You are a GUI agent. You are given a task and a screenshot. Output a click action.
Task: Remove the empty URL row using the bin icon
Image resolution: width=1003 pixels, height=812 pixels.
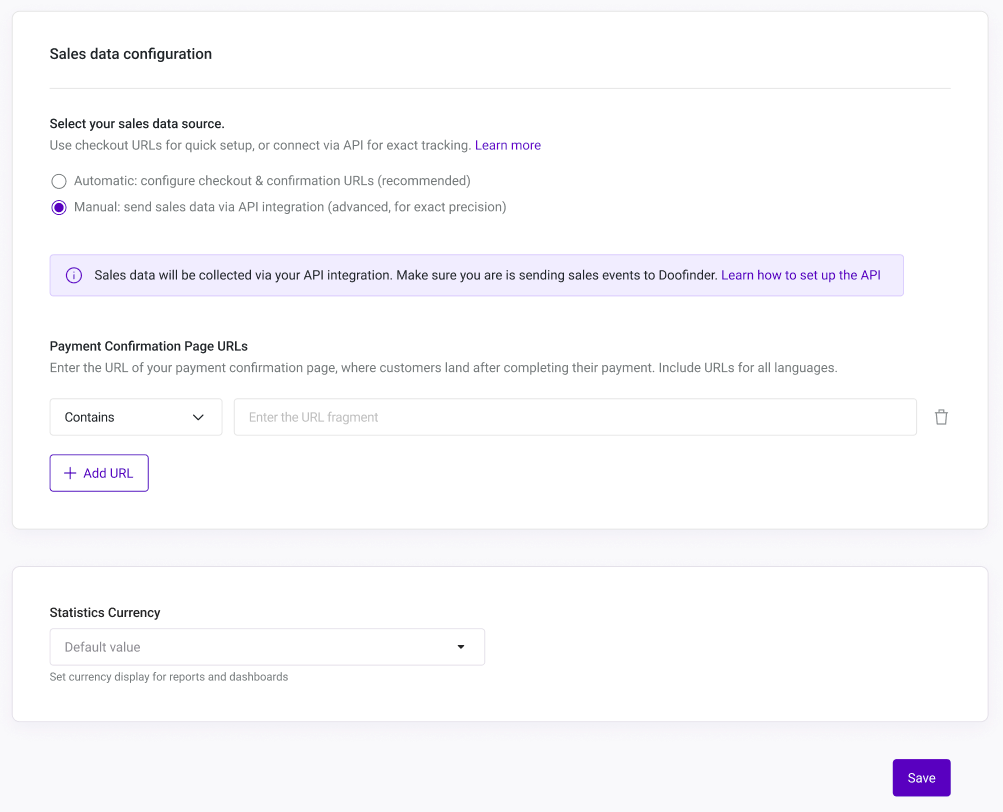coord(941,417)
